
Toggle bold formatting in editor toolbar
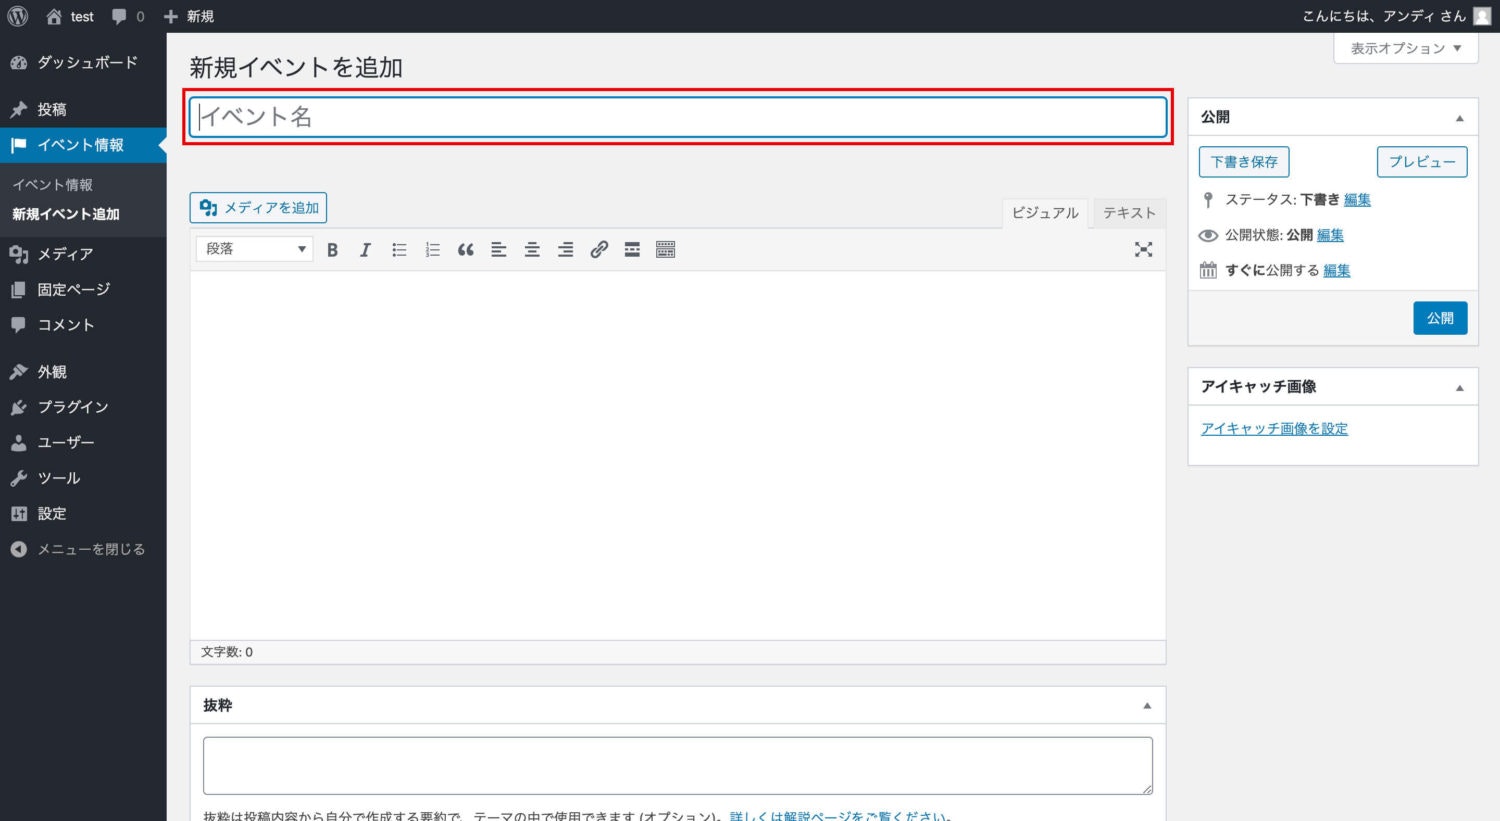pos(332,250)
